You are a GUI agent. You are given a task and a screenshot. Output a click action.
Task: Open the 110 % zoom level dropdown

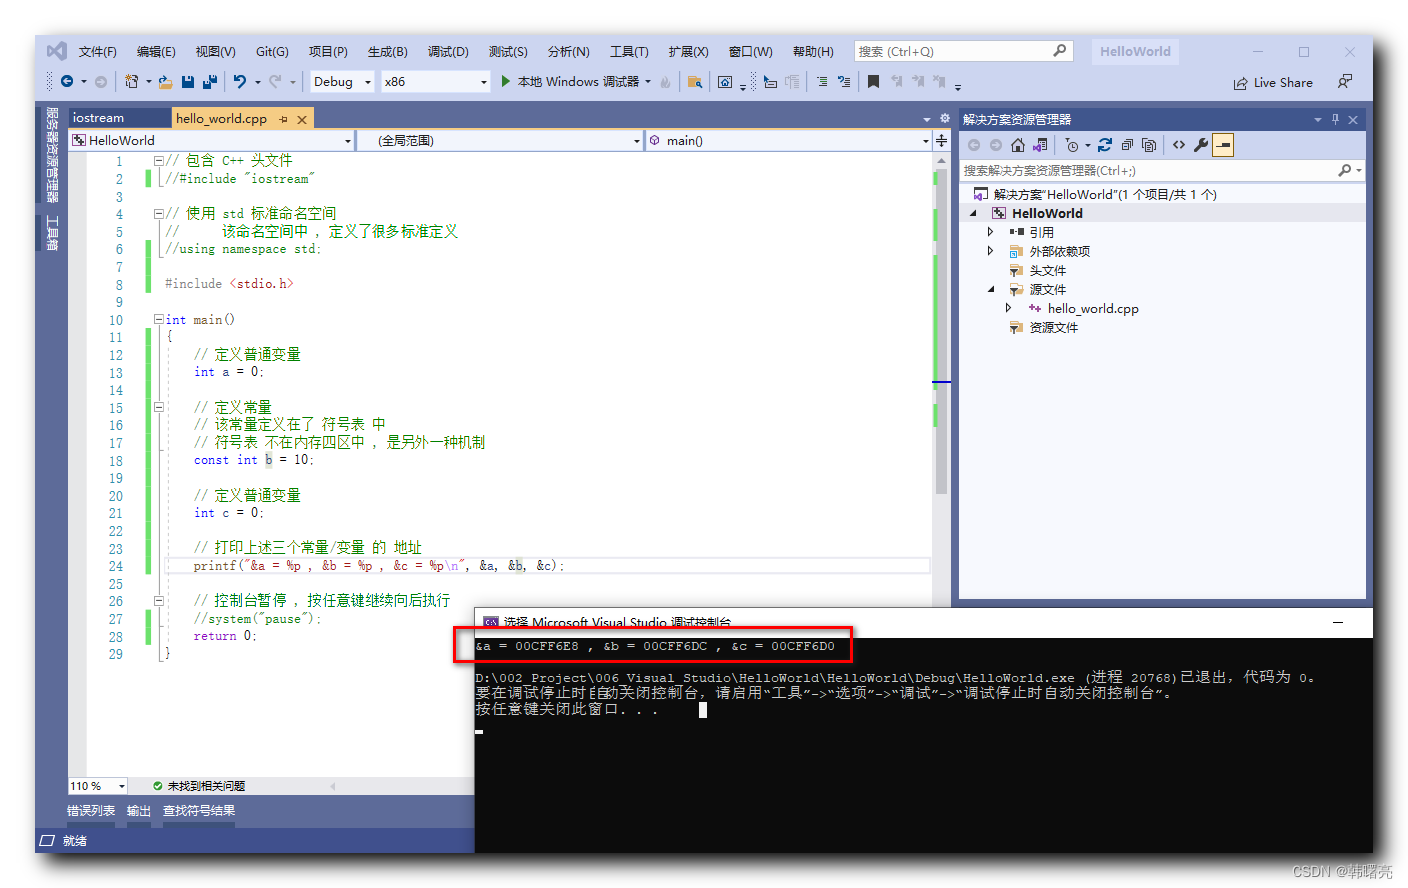(x=98, y=786)
